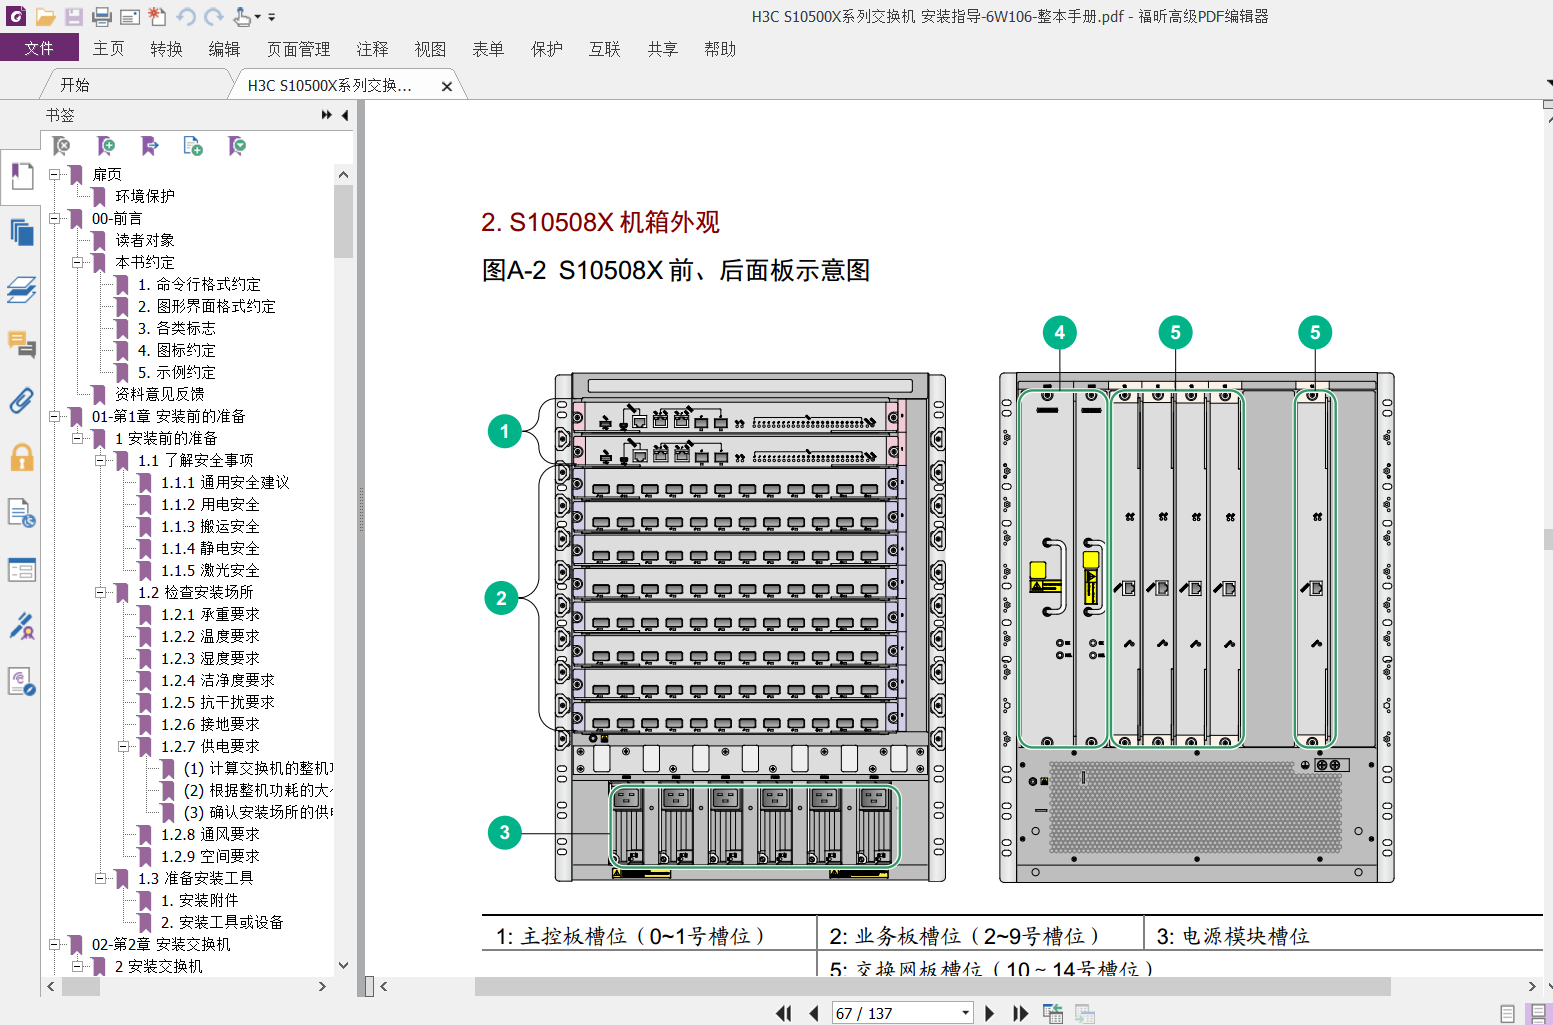This screenshot has width=1553, height=1025.
Task: Collapse the 1.1 了解安全事项 node
Action: point(101,460)
